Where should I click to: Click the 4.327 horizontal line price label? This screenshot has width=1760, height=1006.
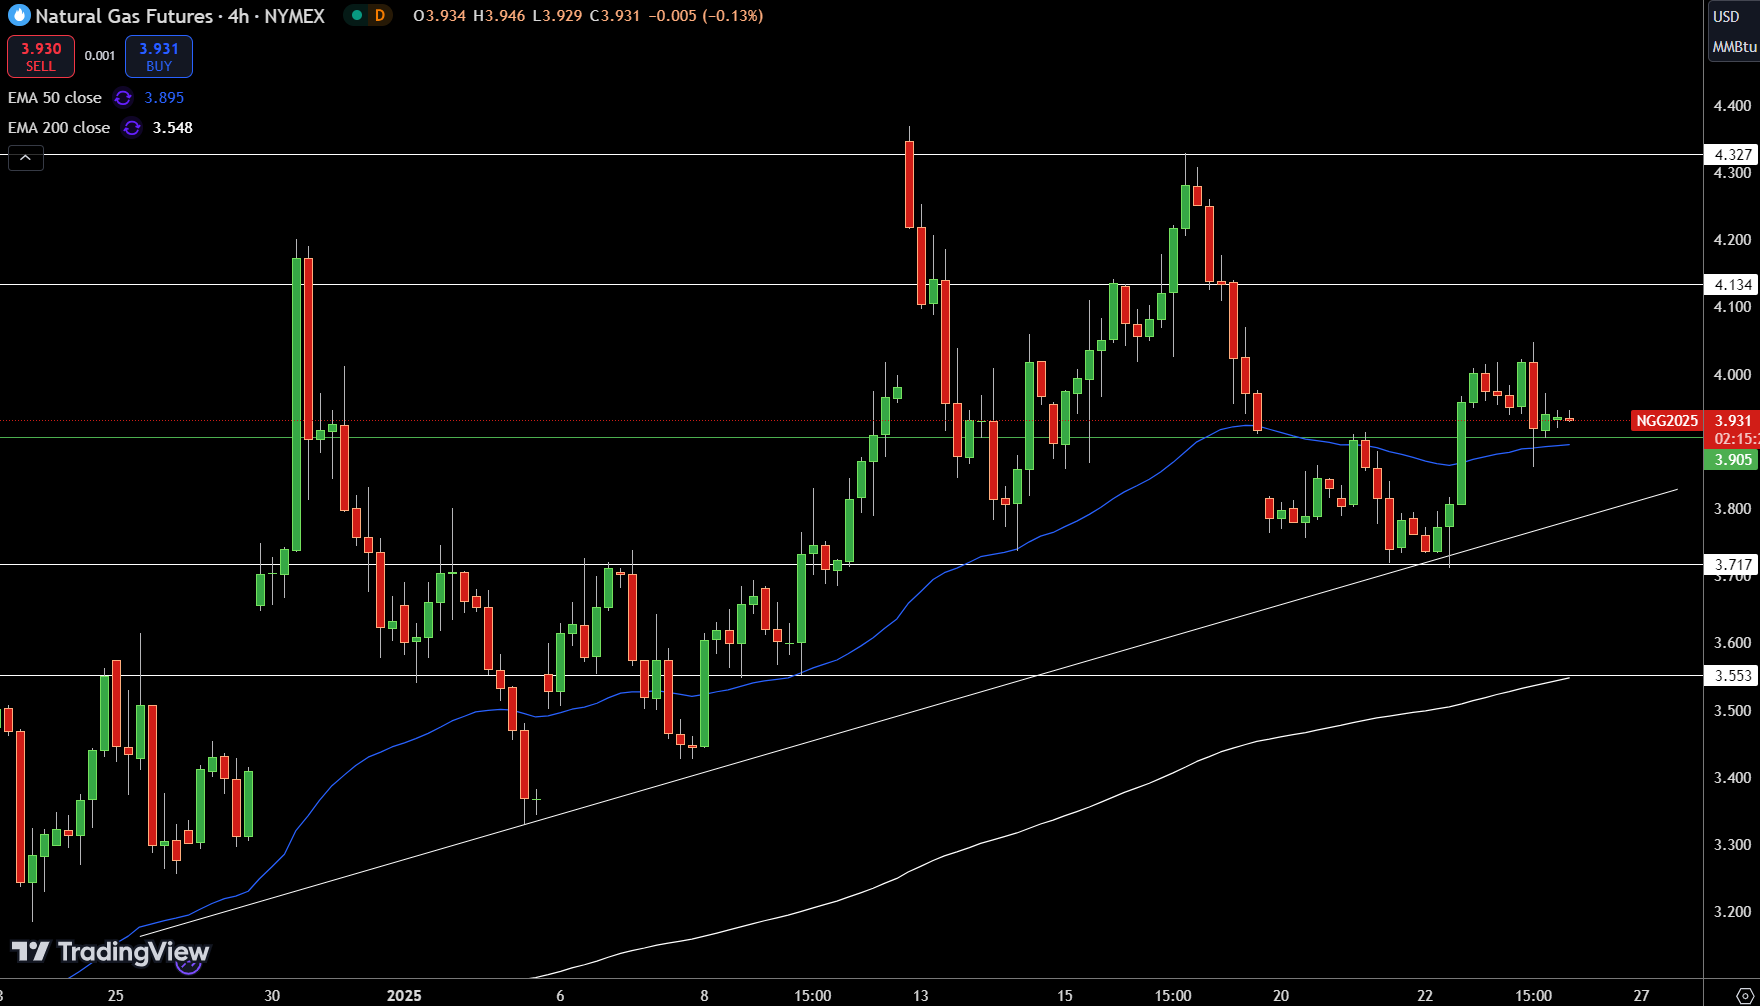pyautogui.click(x=1731, y=155)
